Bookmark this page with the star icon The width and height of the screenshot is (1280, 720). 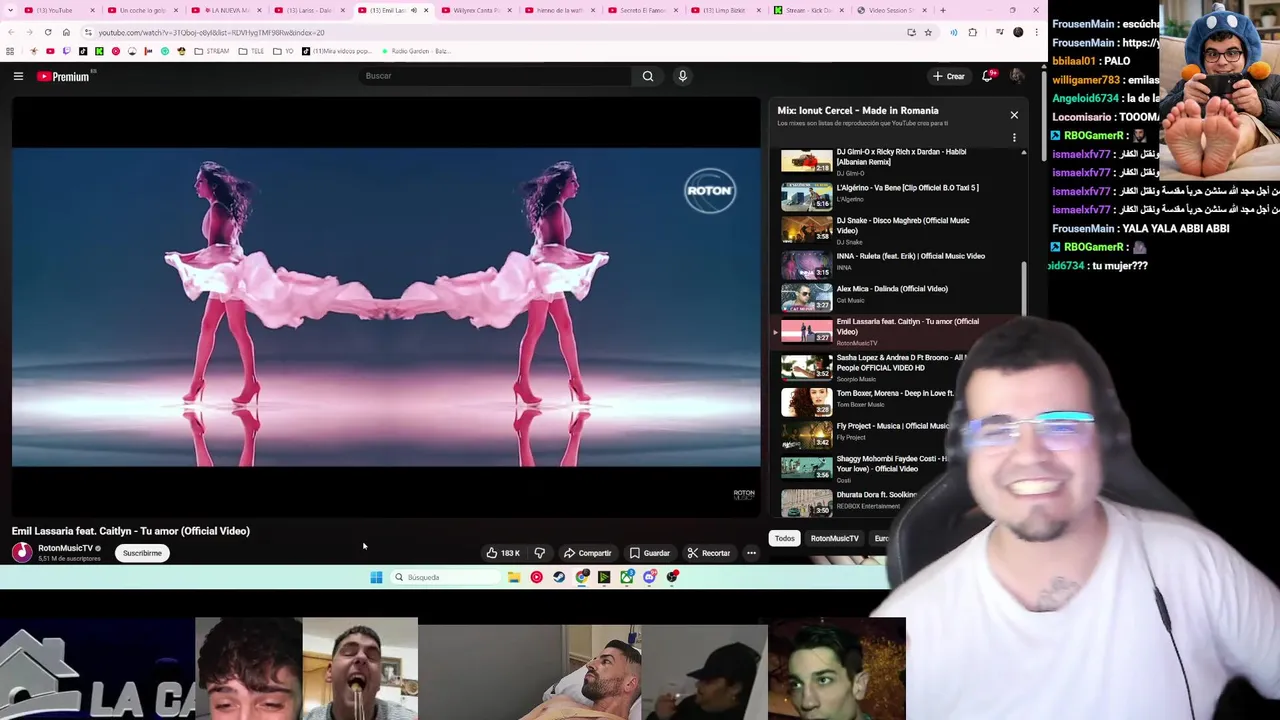tap(928, 32)
